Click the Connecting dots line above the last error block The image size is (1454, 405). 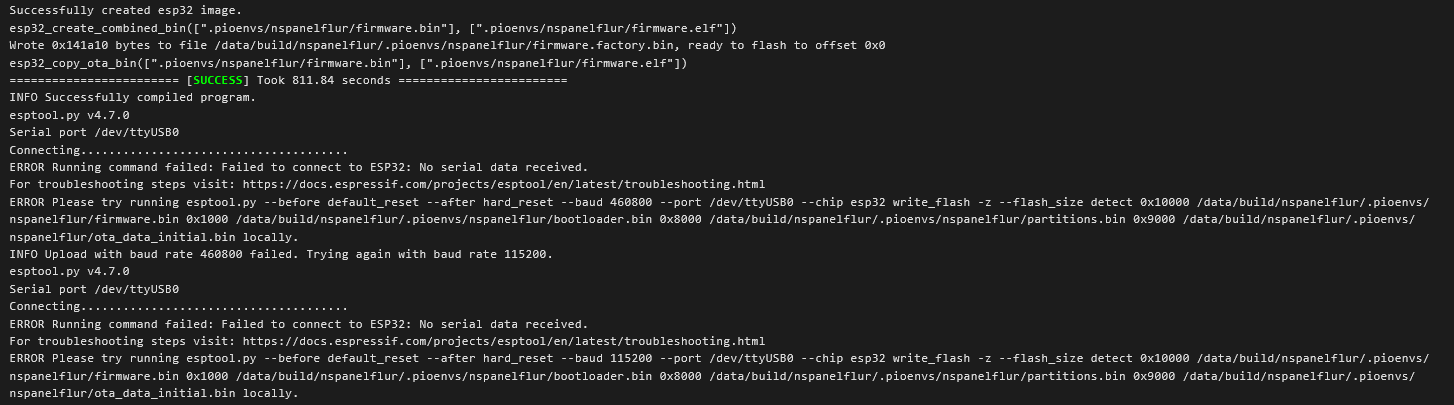[179, 307]
